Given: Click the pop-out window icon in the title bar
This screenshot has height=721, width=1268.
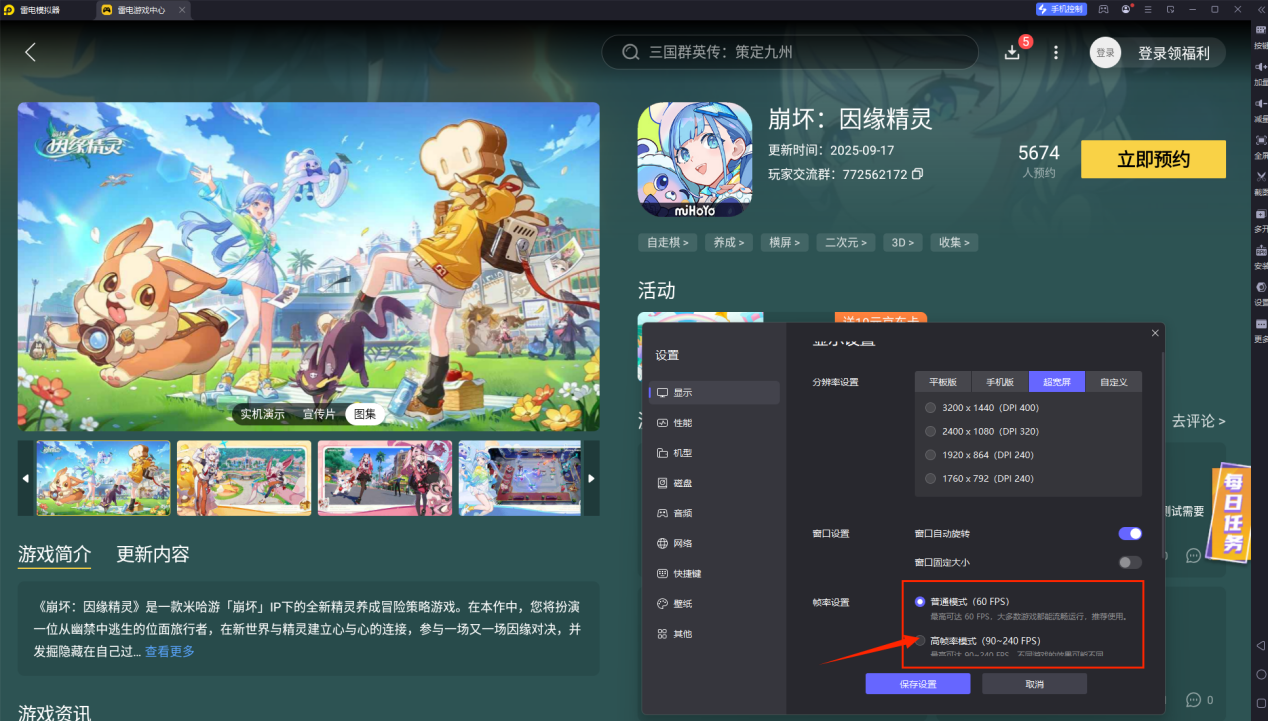Looking at the screenshot, I should click(x=1170, y=9).
